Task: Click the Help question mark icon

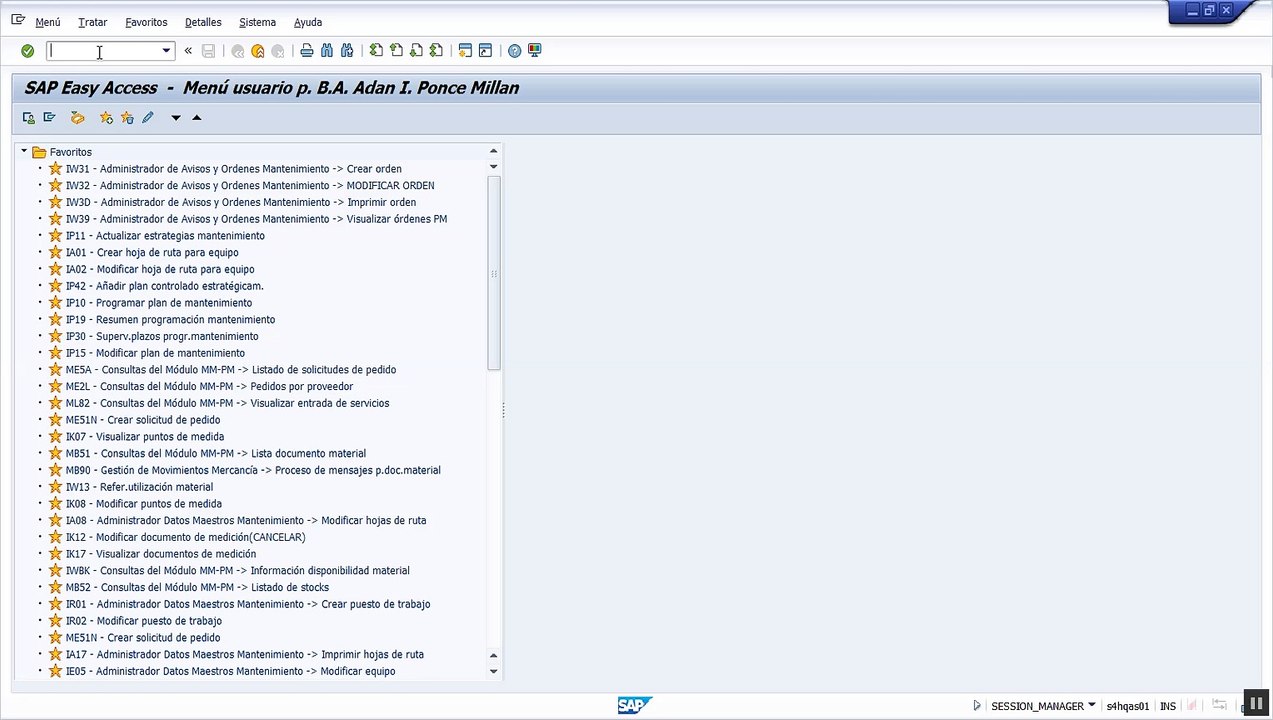Action: click(x=514, y=51)
